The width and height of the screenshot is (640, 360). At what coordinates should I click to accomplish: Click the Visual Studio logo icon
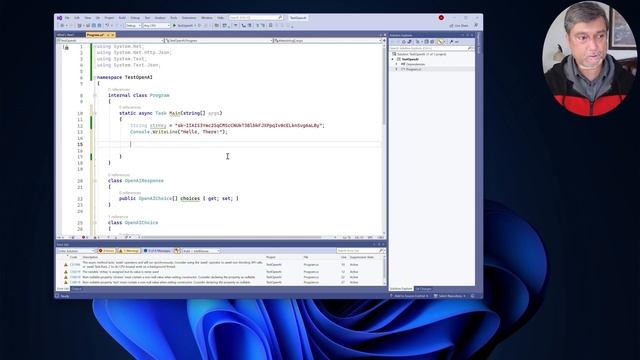[60, 18]
